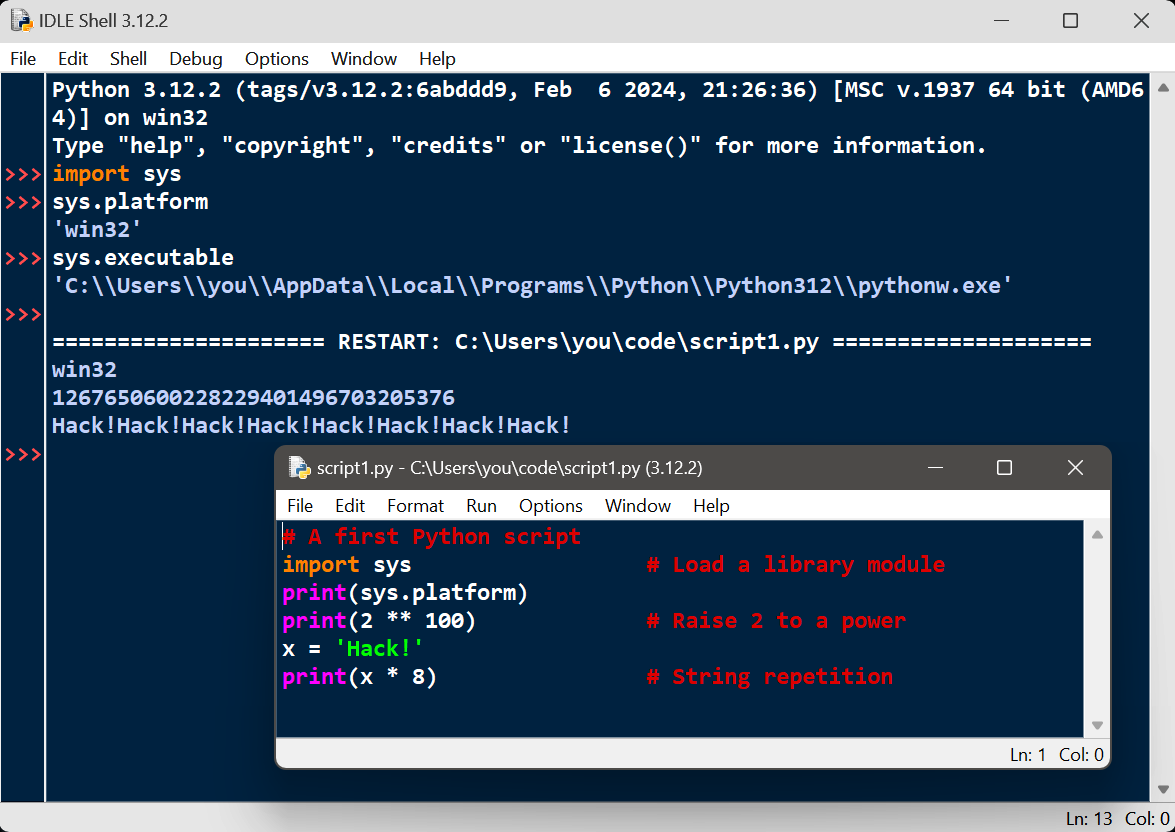Viewport: 1175px width, 832px height.
Task: Click the editor scrollbar down arrow
Action: pos(1097,725)
